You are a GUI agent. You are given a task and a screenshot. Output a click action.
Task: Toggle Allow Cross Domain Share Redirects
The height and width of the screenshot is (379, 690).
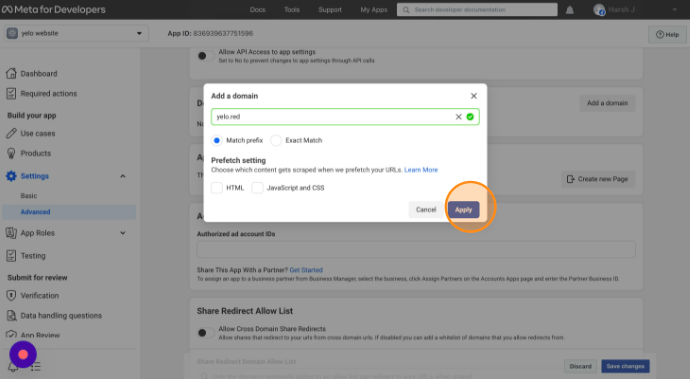(x=205, y=333)
